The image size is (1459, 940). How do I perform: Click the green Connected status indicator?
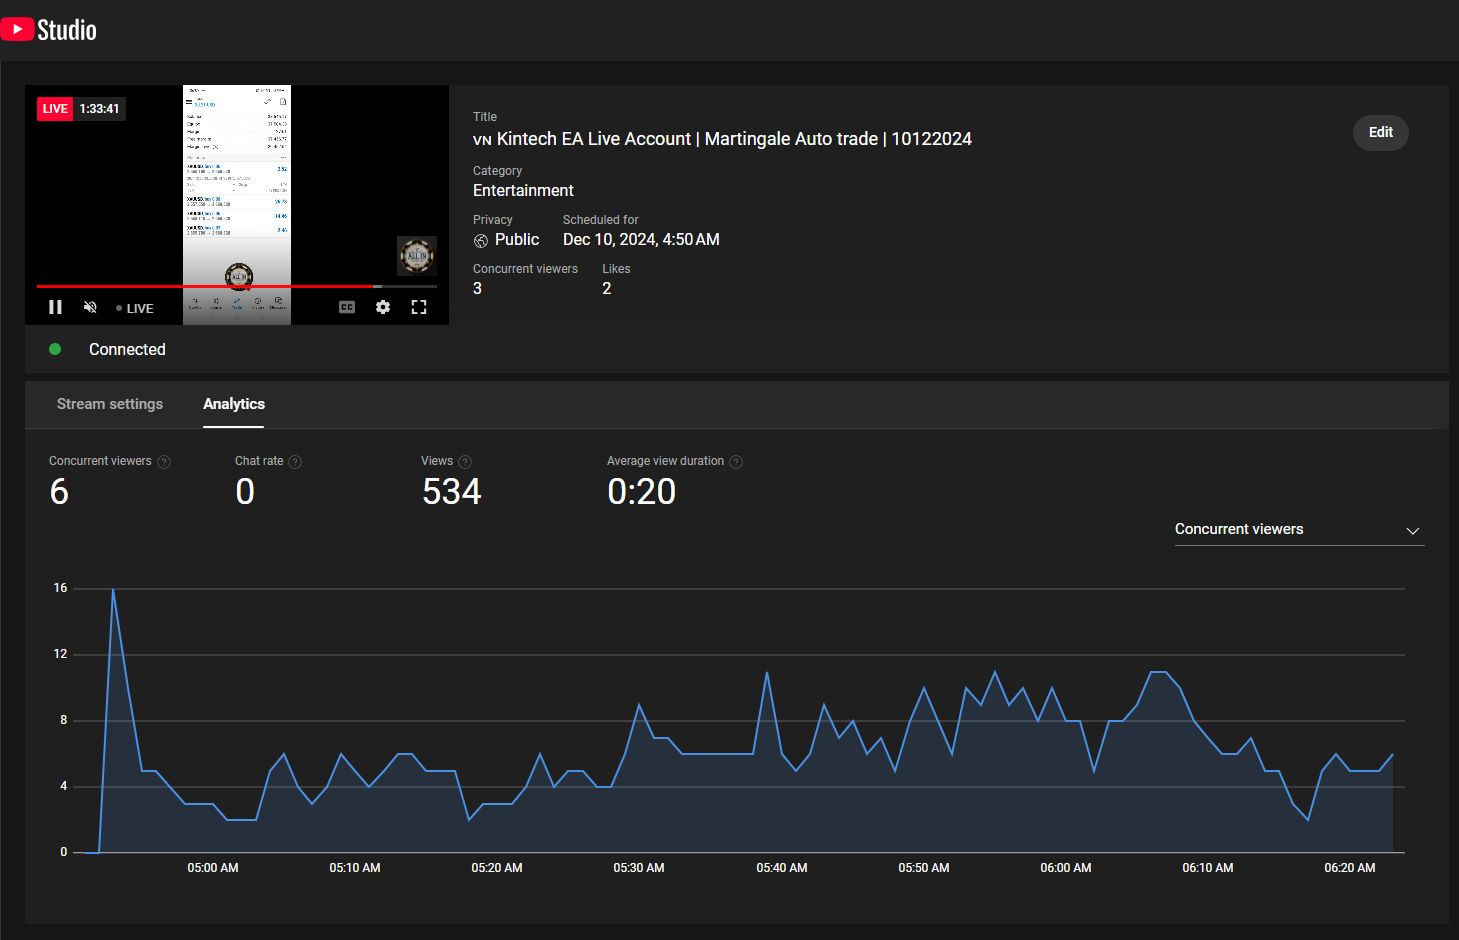coord(55,349)
